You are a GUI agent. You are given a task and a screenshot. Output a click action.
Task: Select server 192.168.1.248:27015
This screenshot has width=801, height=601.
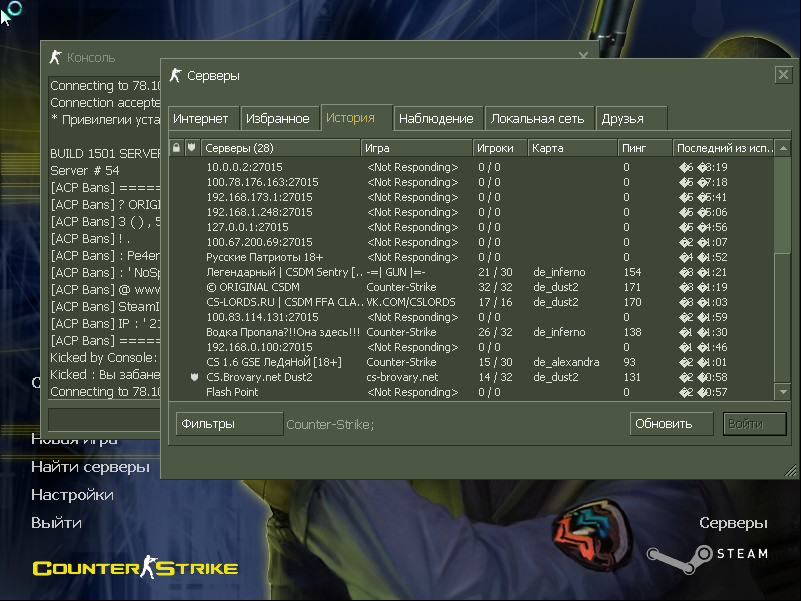click(x=259, y=212)
